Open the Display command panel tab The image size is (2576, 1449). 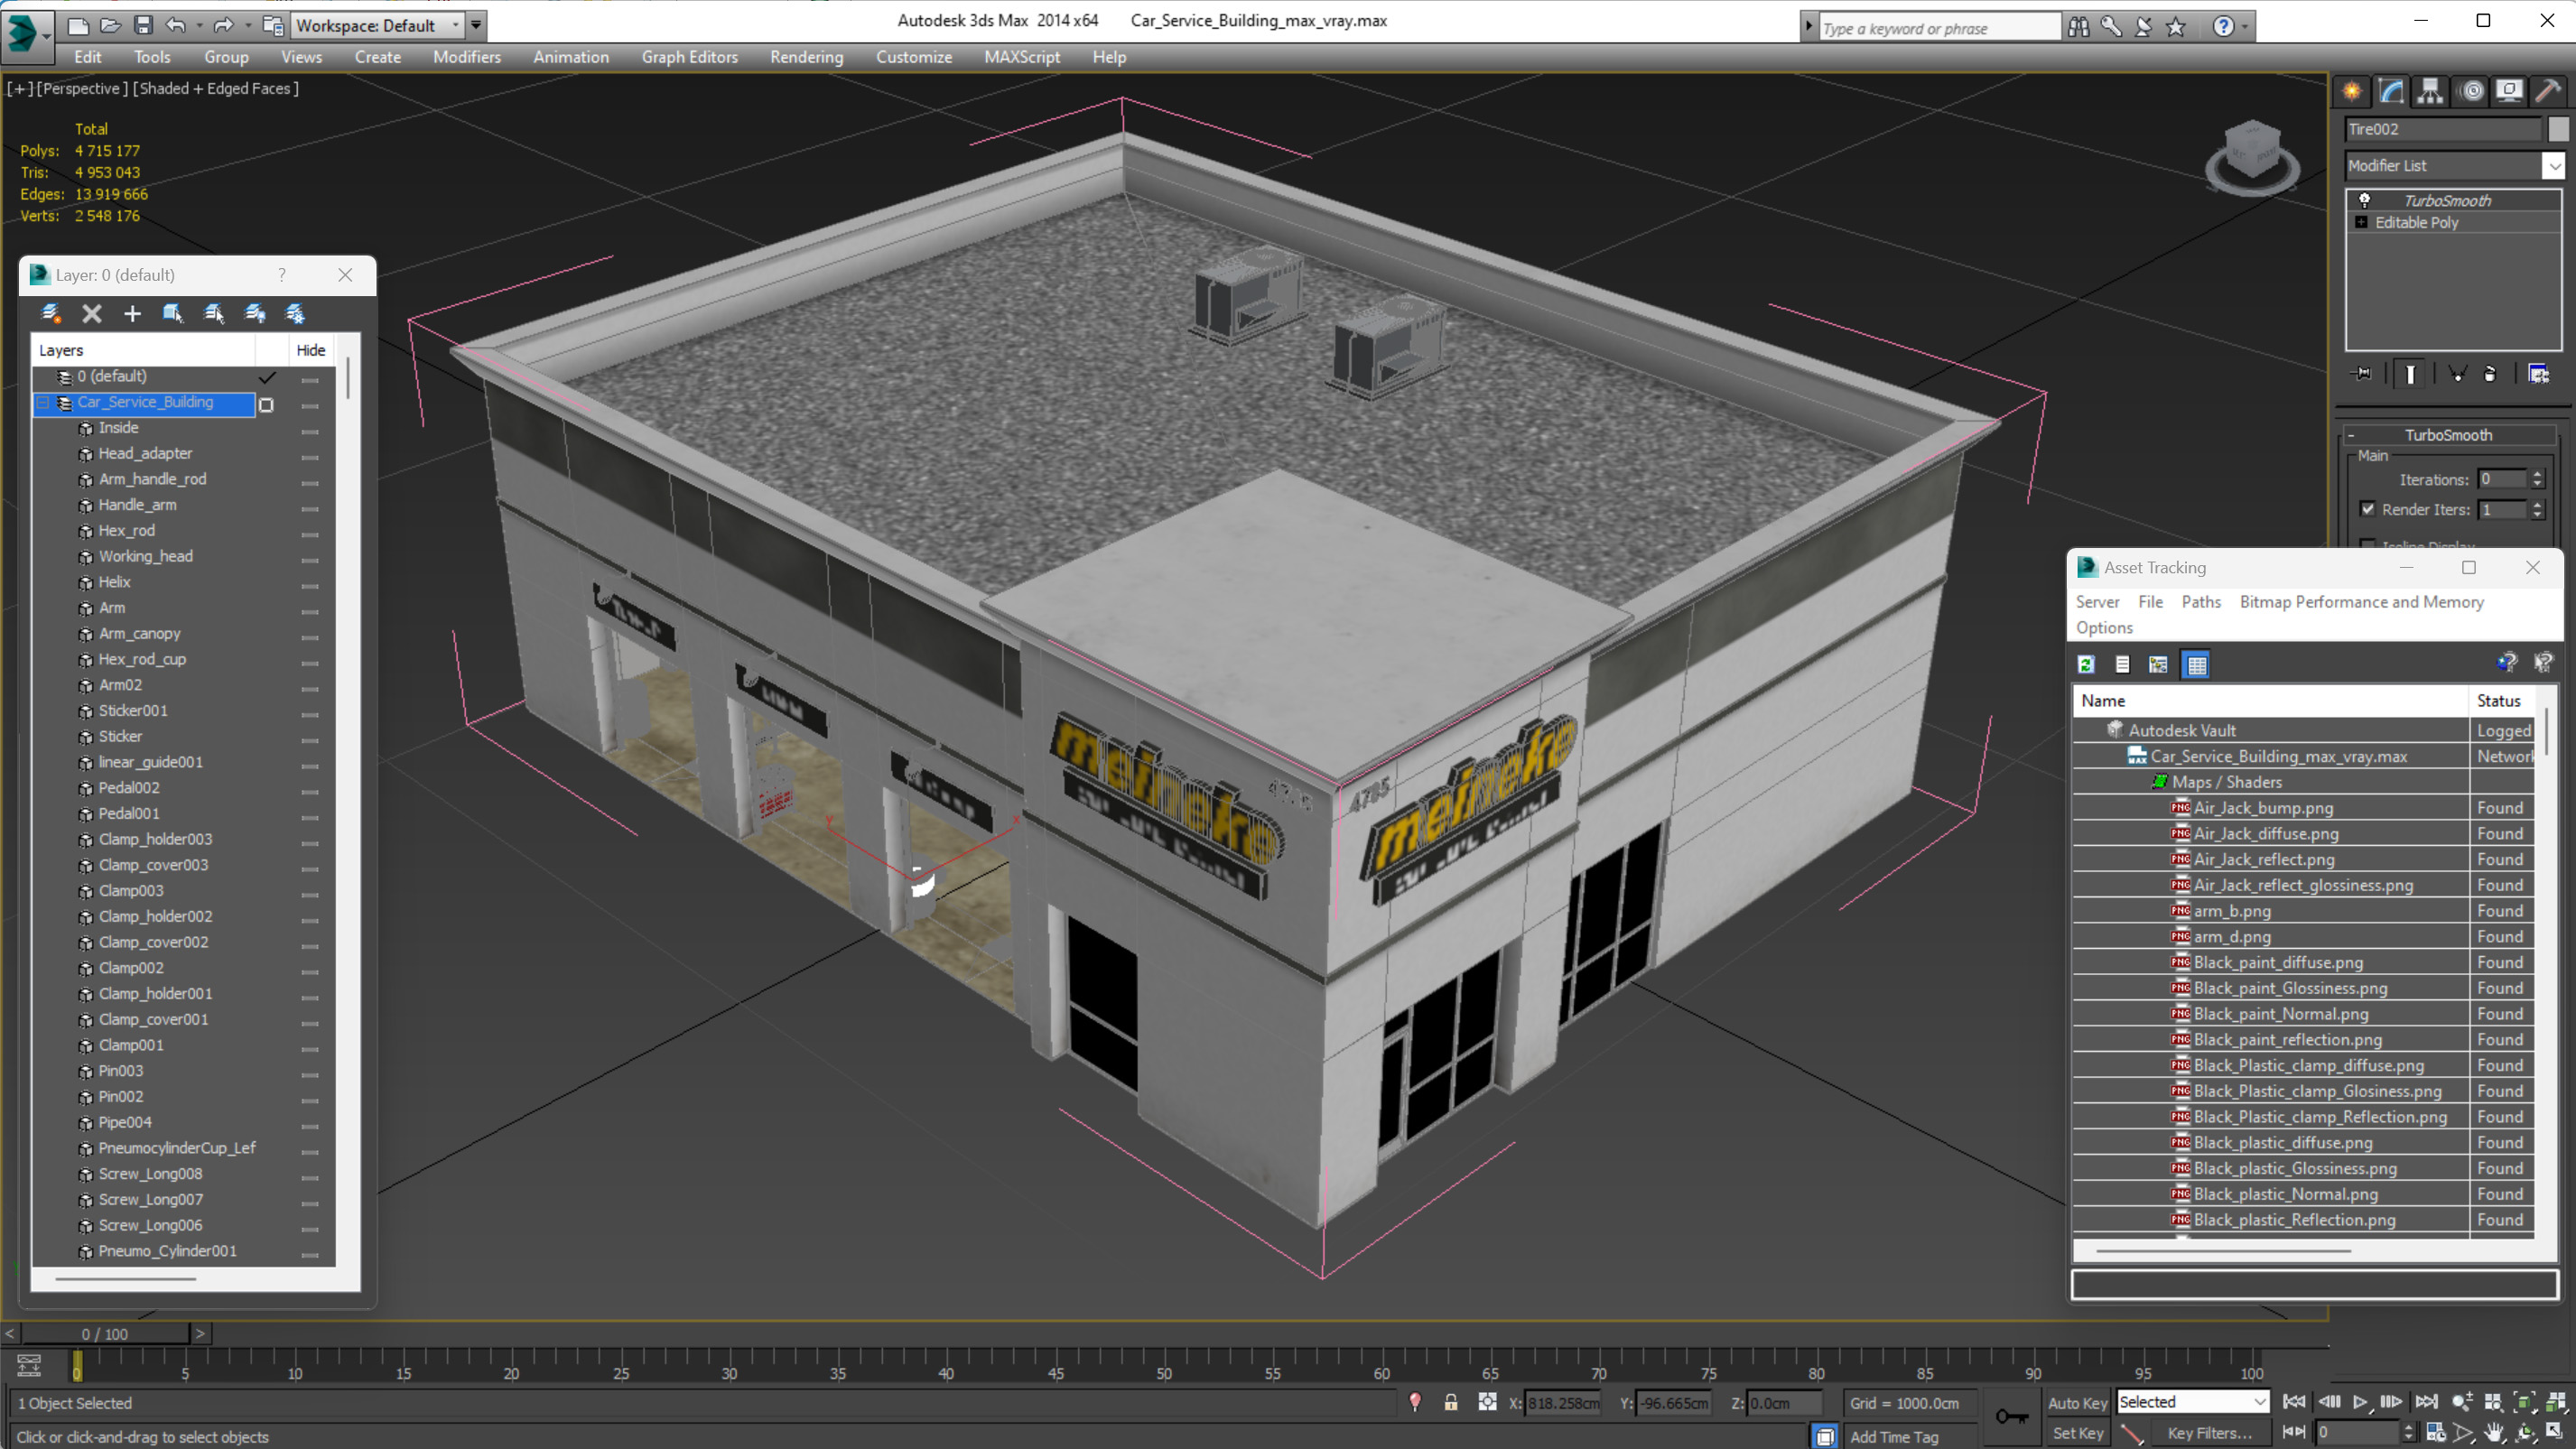[2508, 91]
